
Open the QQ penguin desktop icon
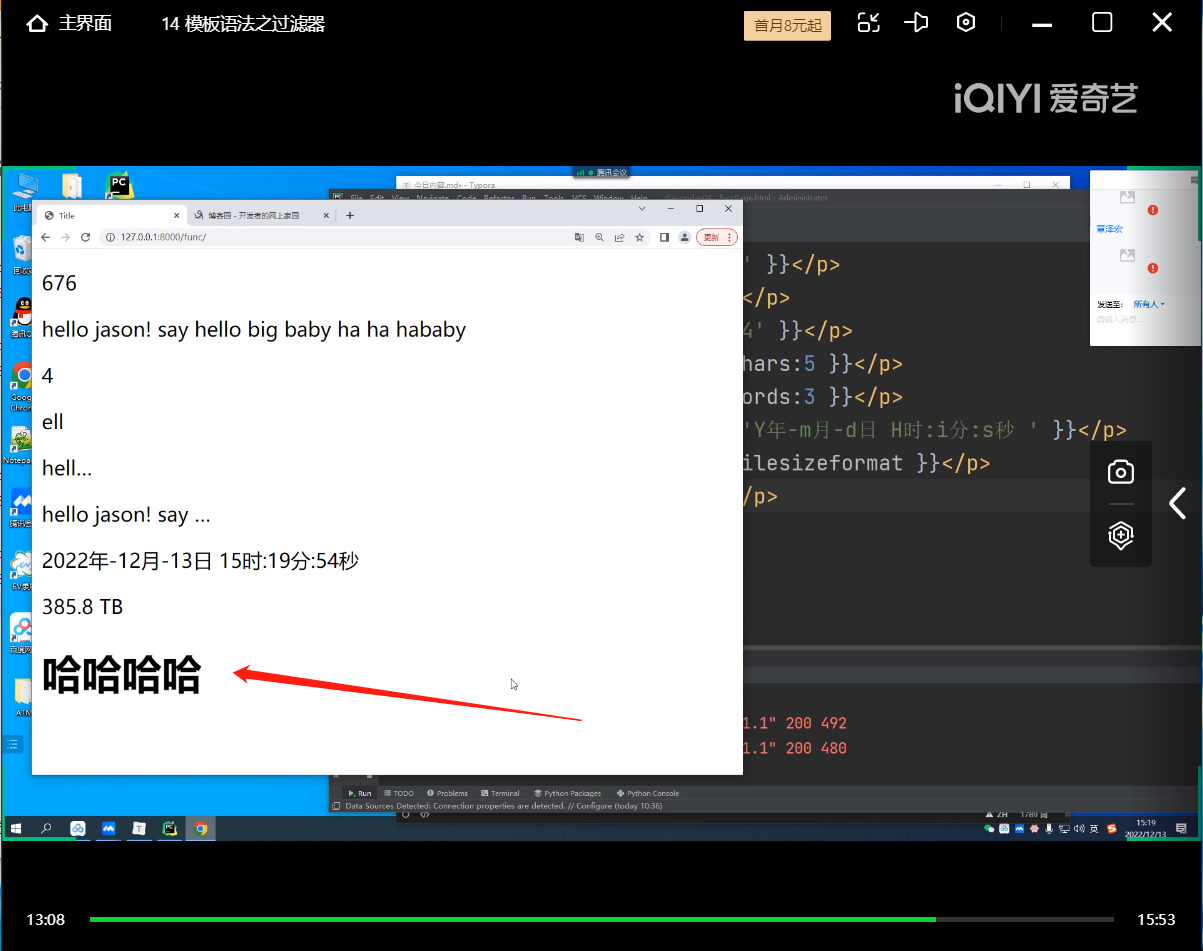click(x=22, y=318)
